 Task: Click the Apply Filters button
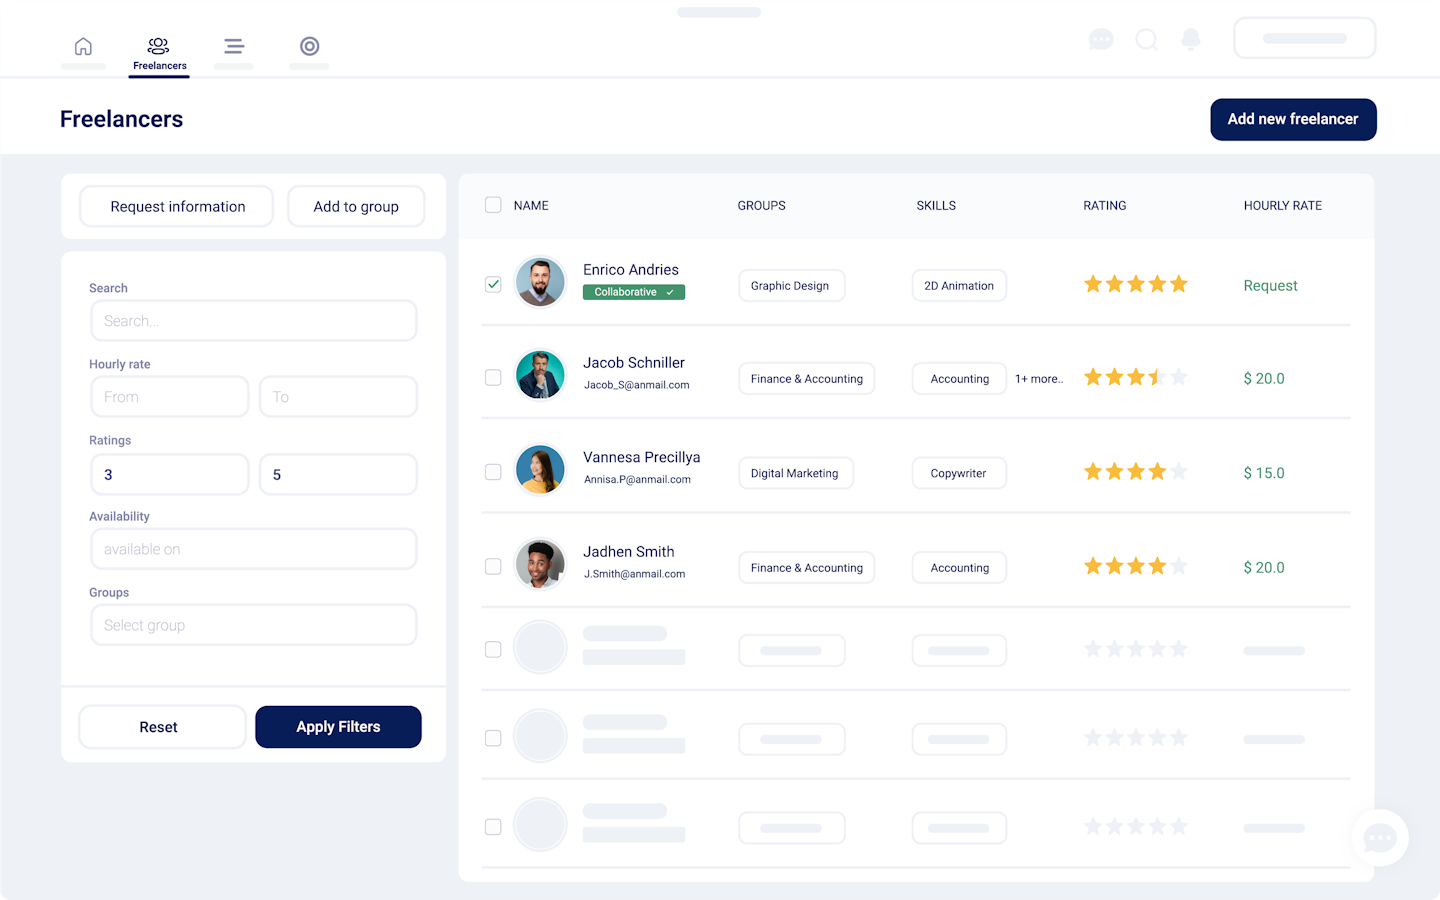(338, 727)
